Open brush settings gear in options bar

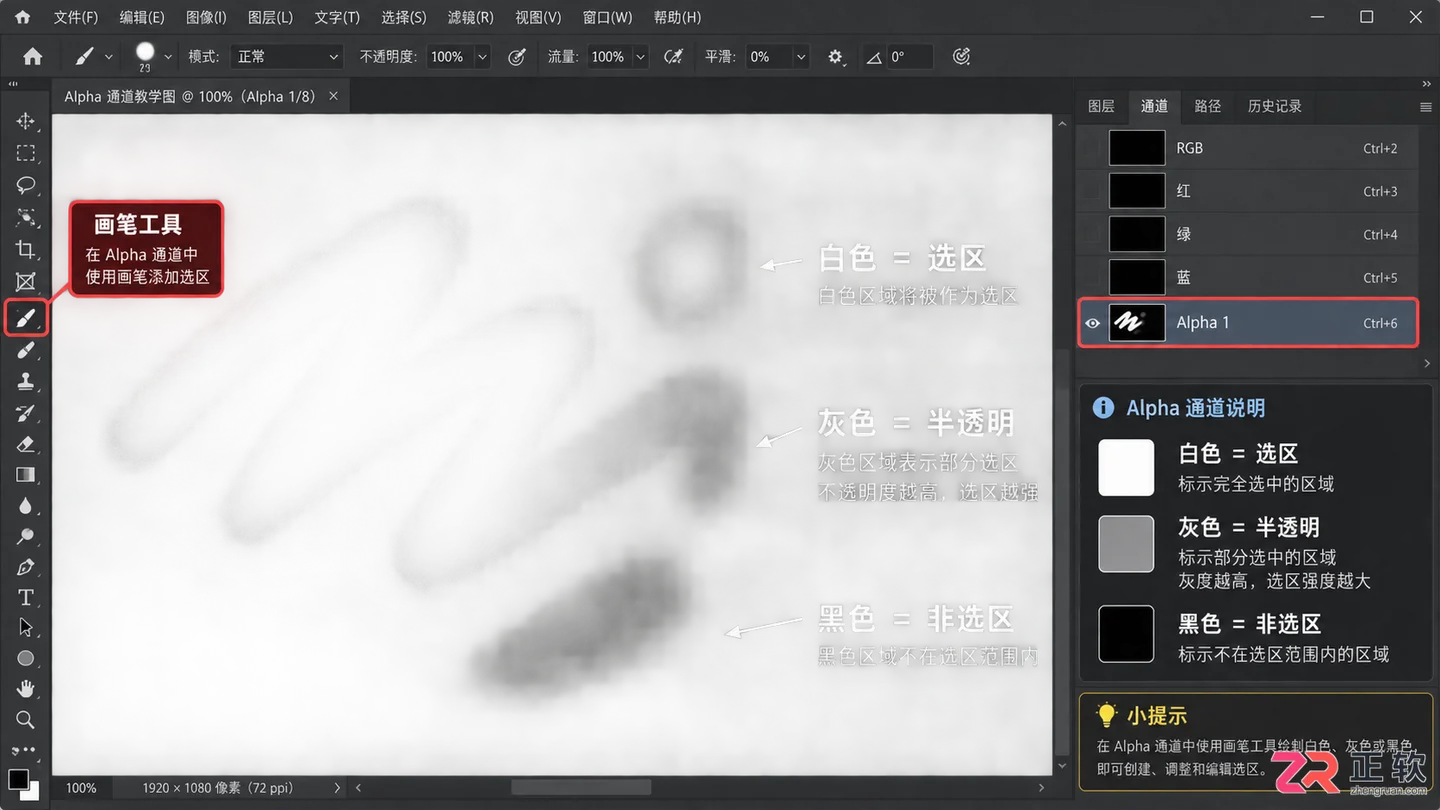[836, 57]
